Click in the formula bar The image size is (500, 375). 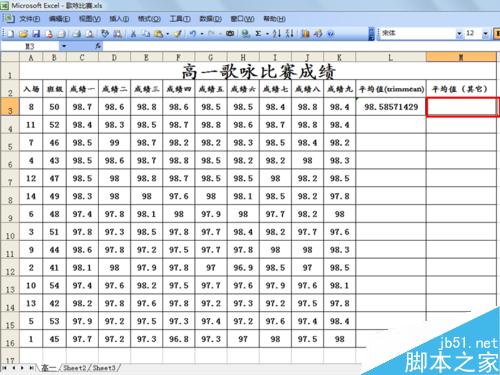pos(300,46)
